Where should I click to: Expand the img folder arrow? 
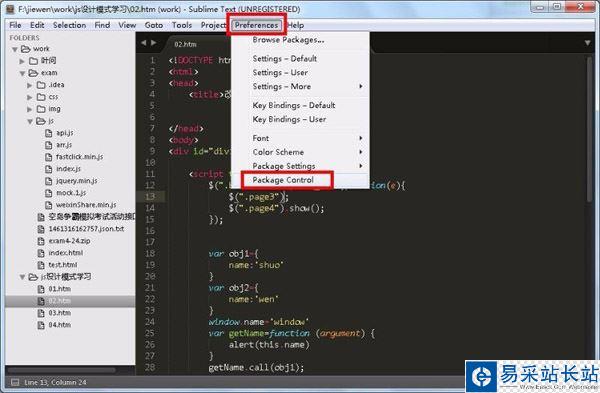(x=30, y=109)
